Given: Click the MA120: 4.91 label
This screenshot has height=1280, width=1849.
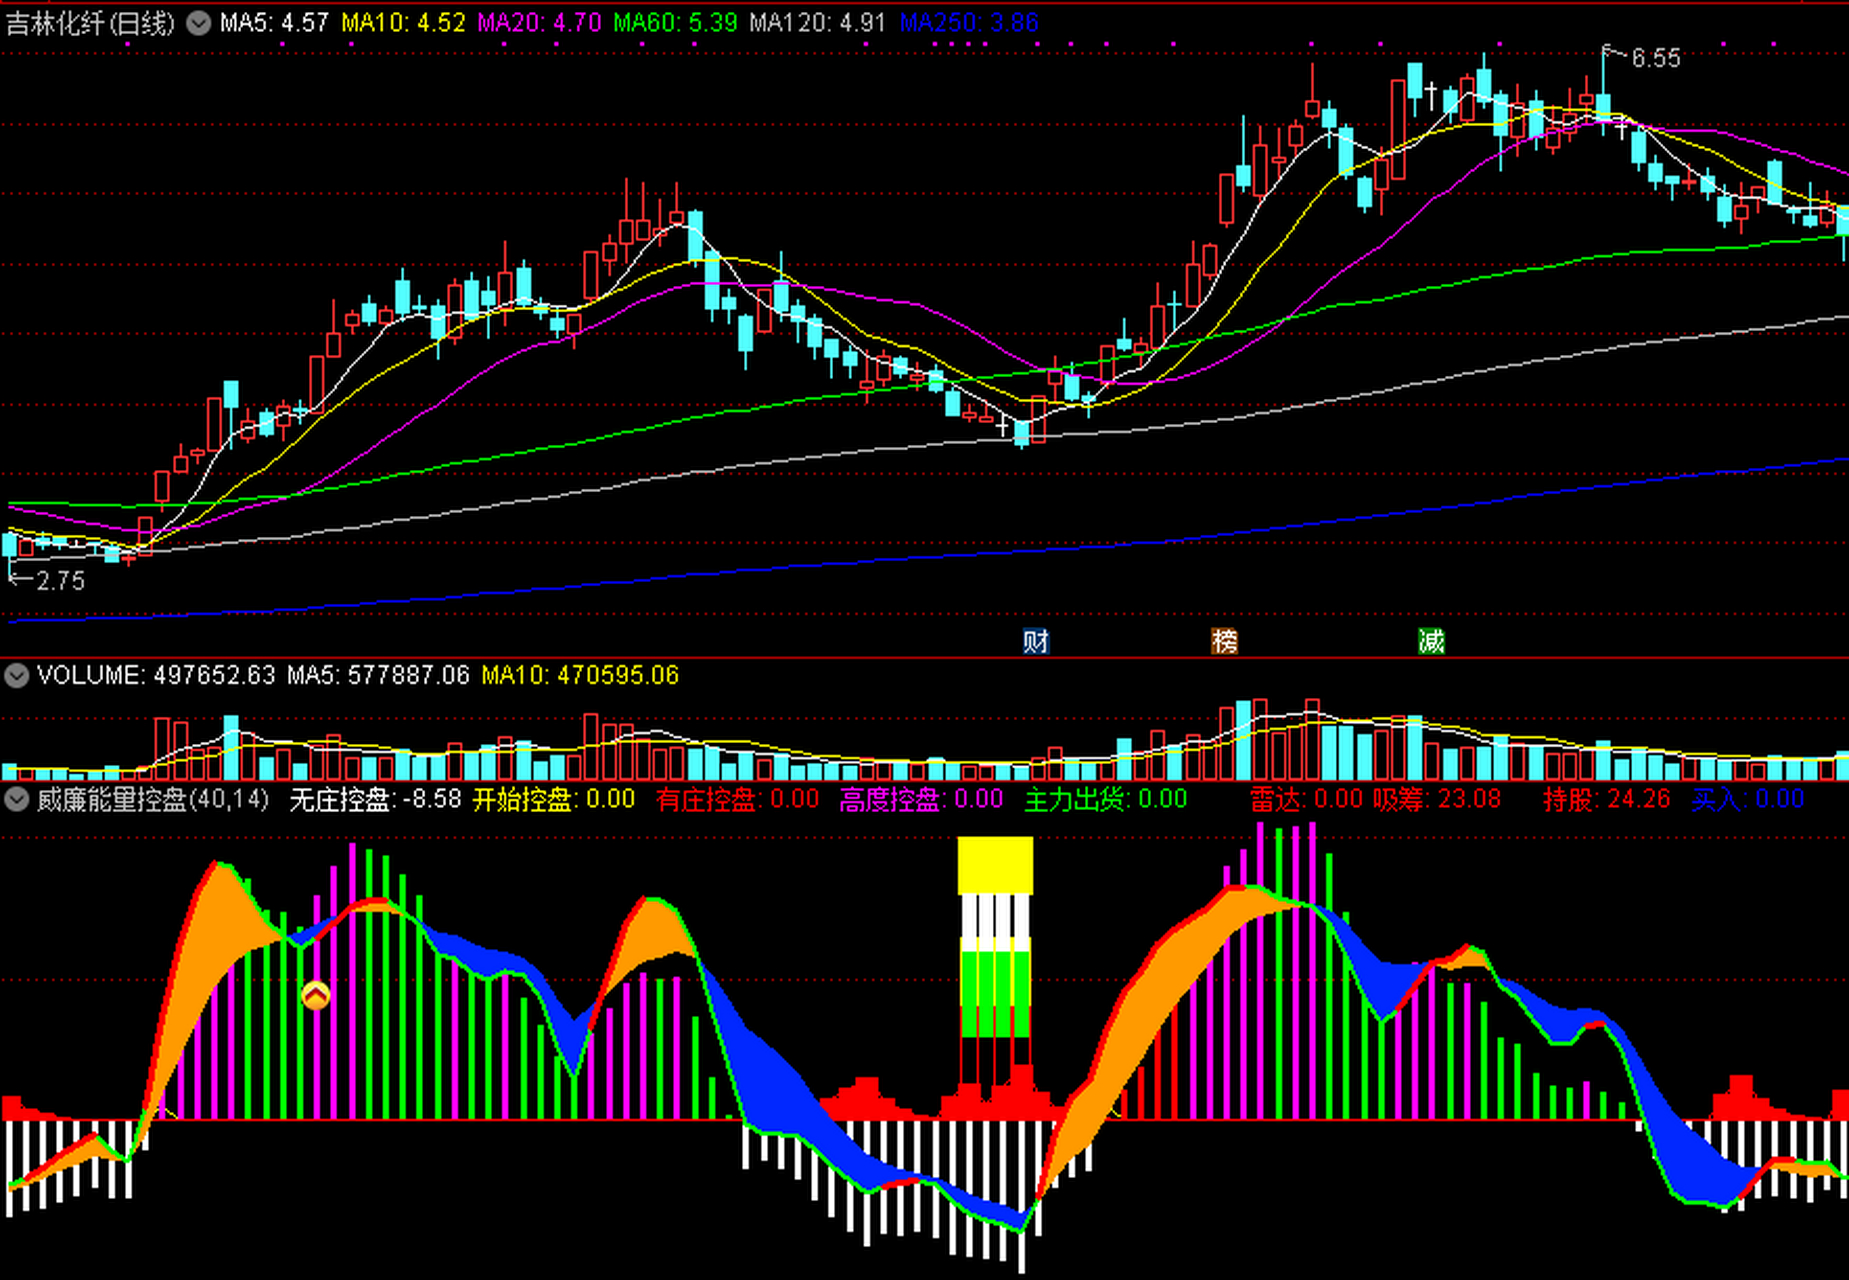Looking at the screenshot, I should tap(817, 23).
